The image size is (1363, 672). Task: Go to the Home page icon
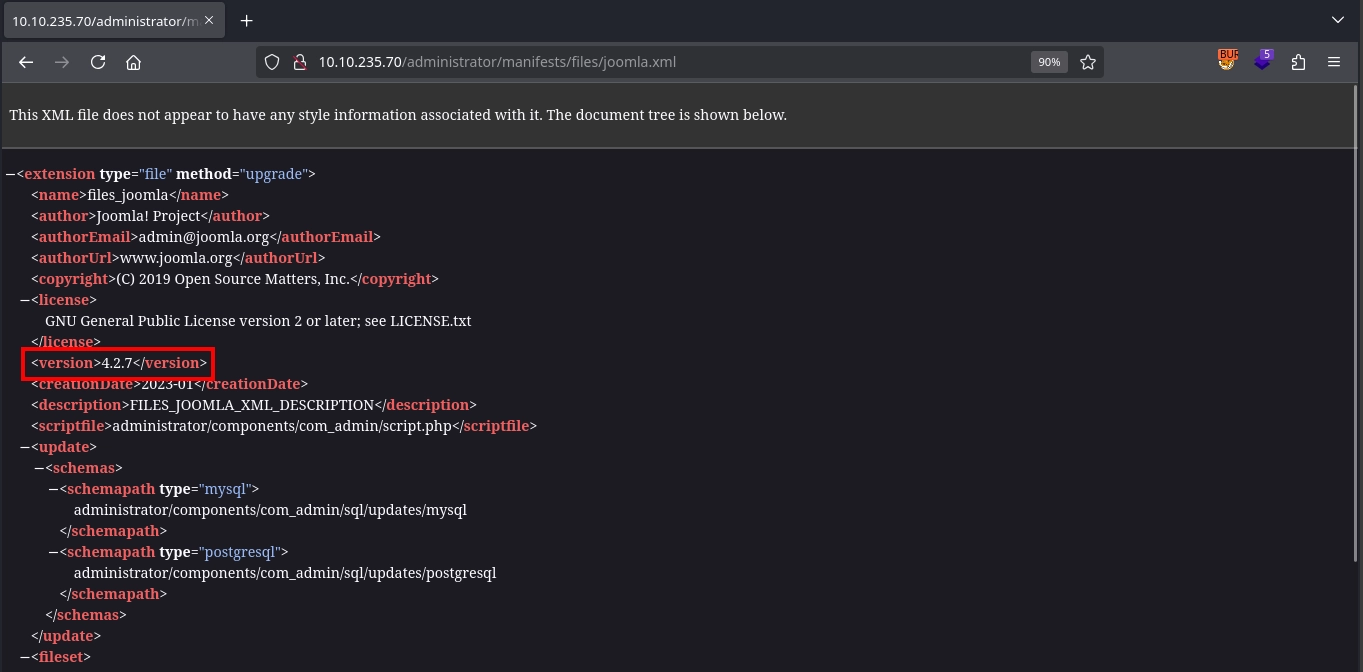pyautogui.click(x=133, y=62)
